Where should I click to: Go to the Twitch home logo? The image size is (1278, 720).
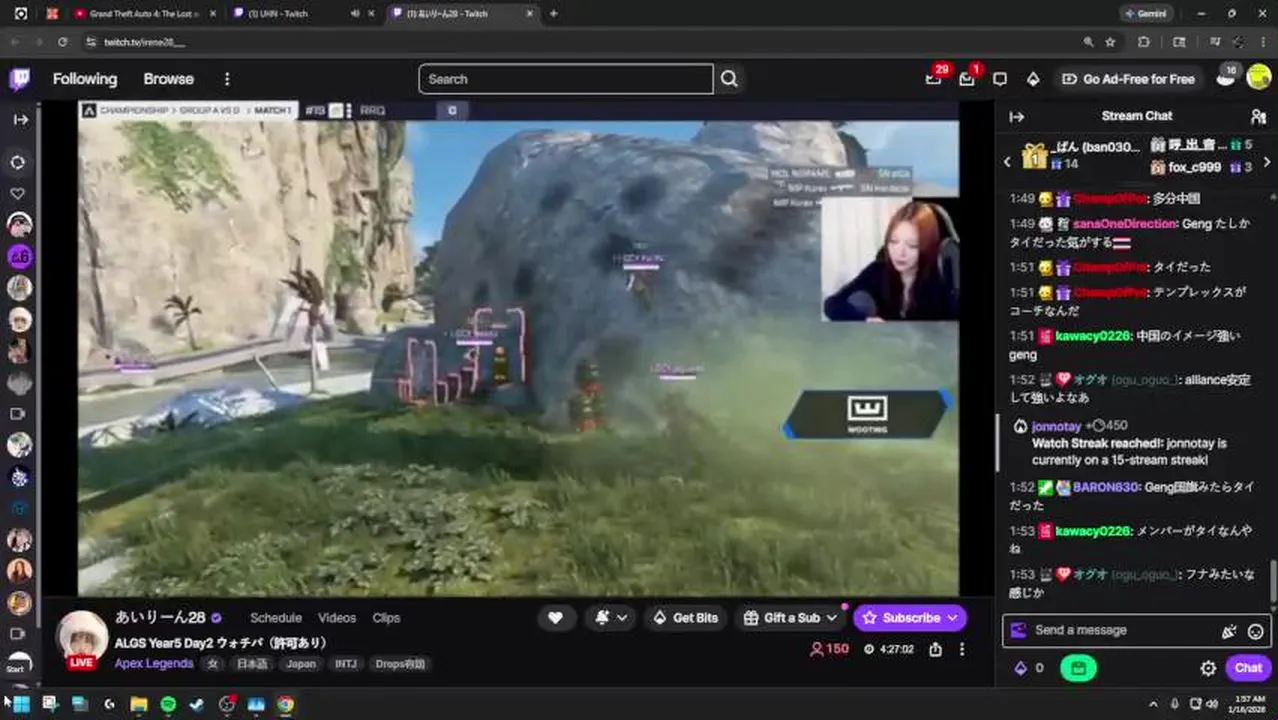click(x=20, y=79)
